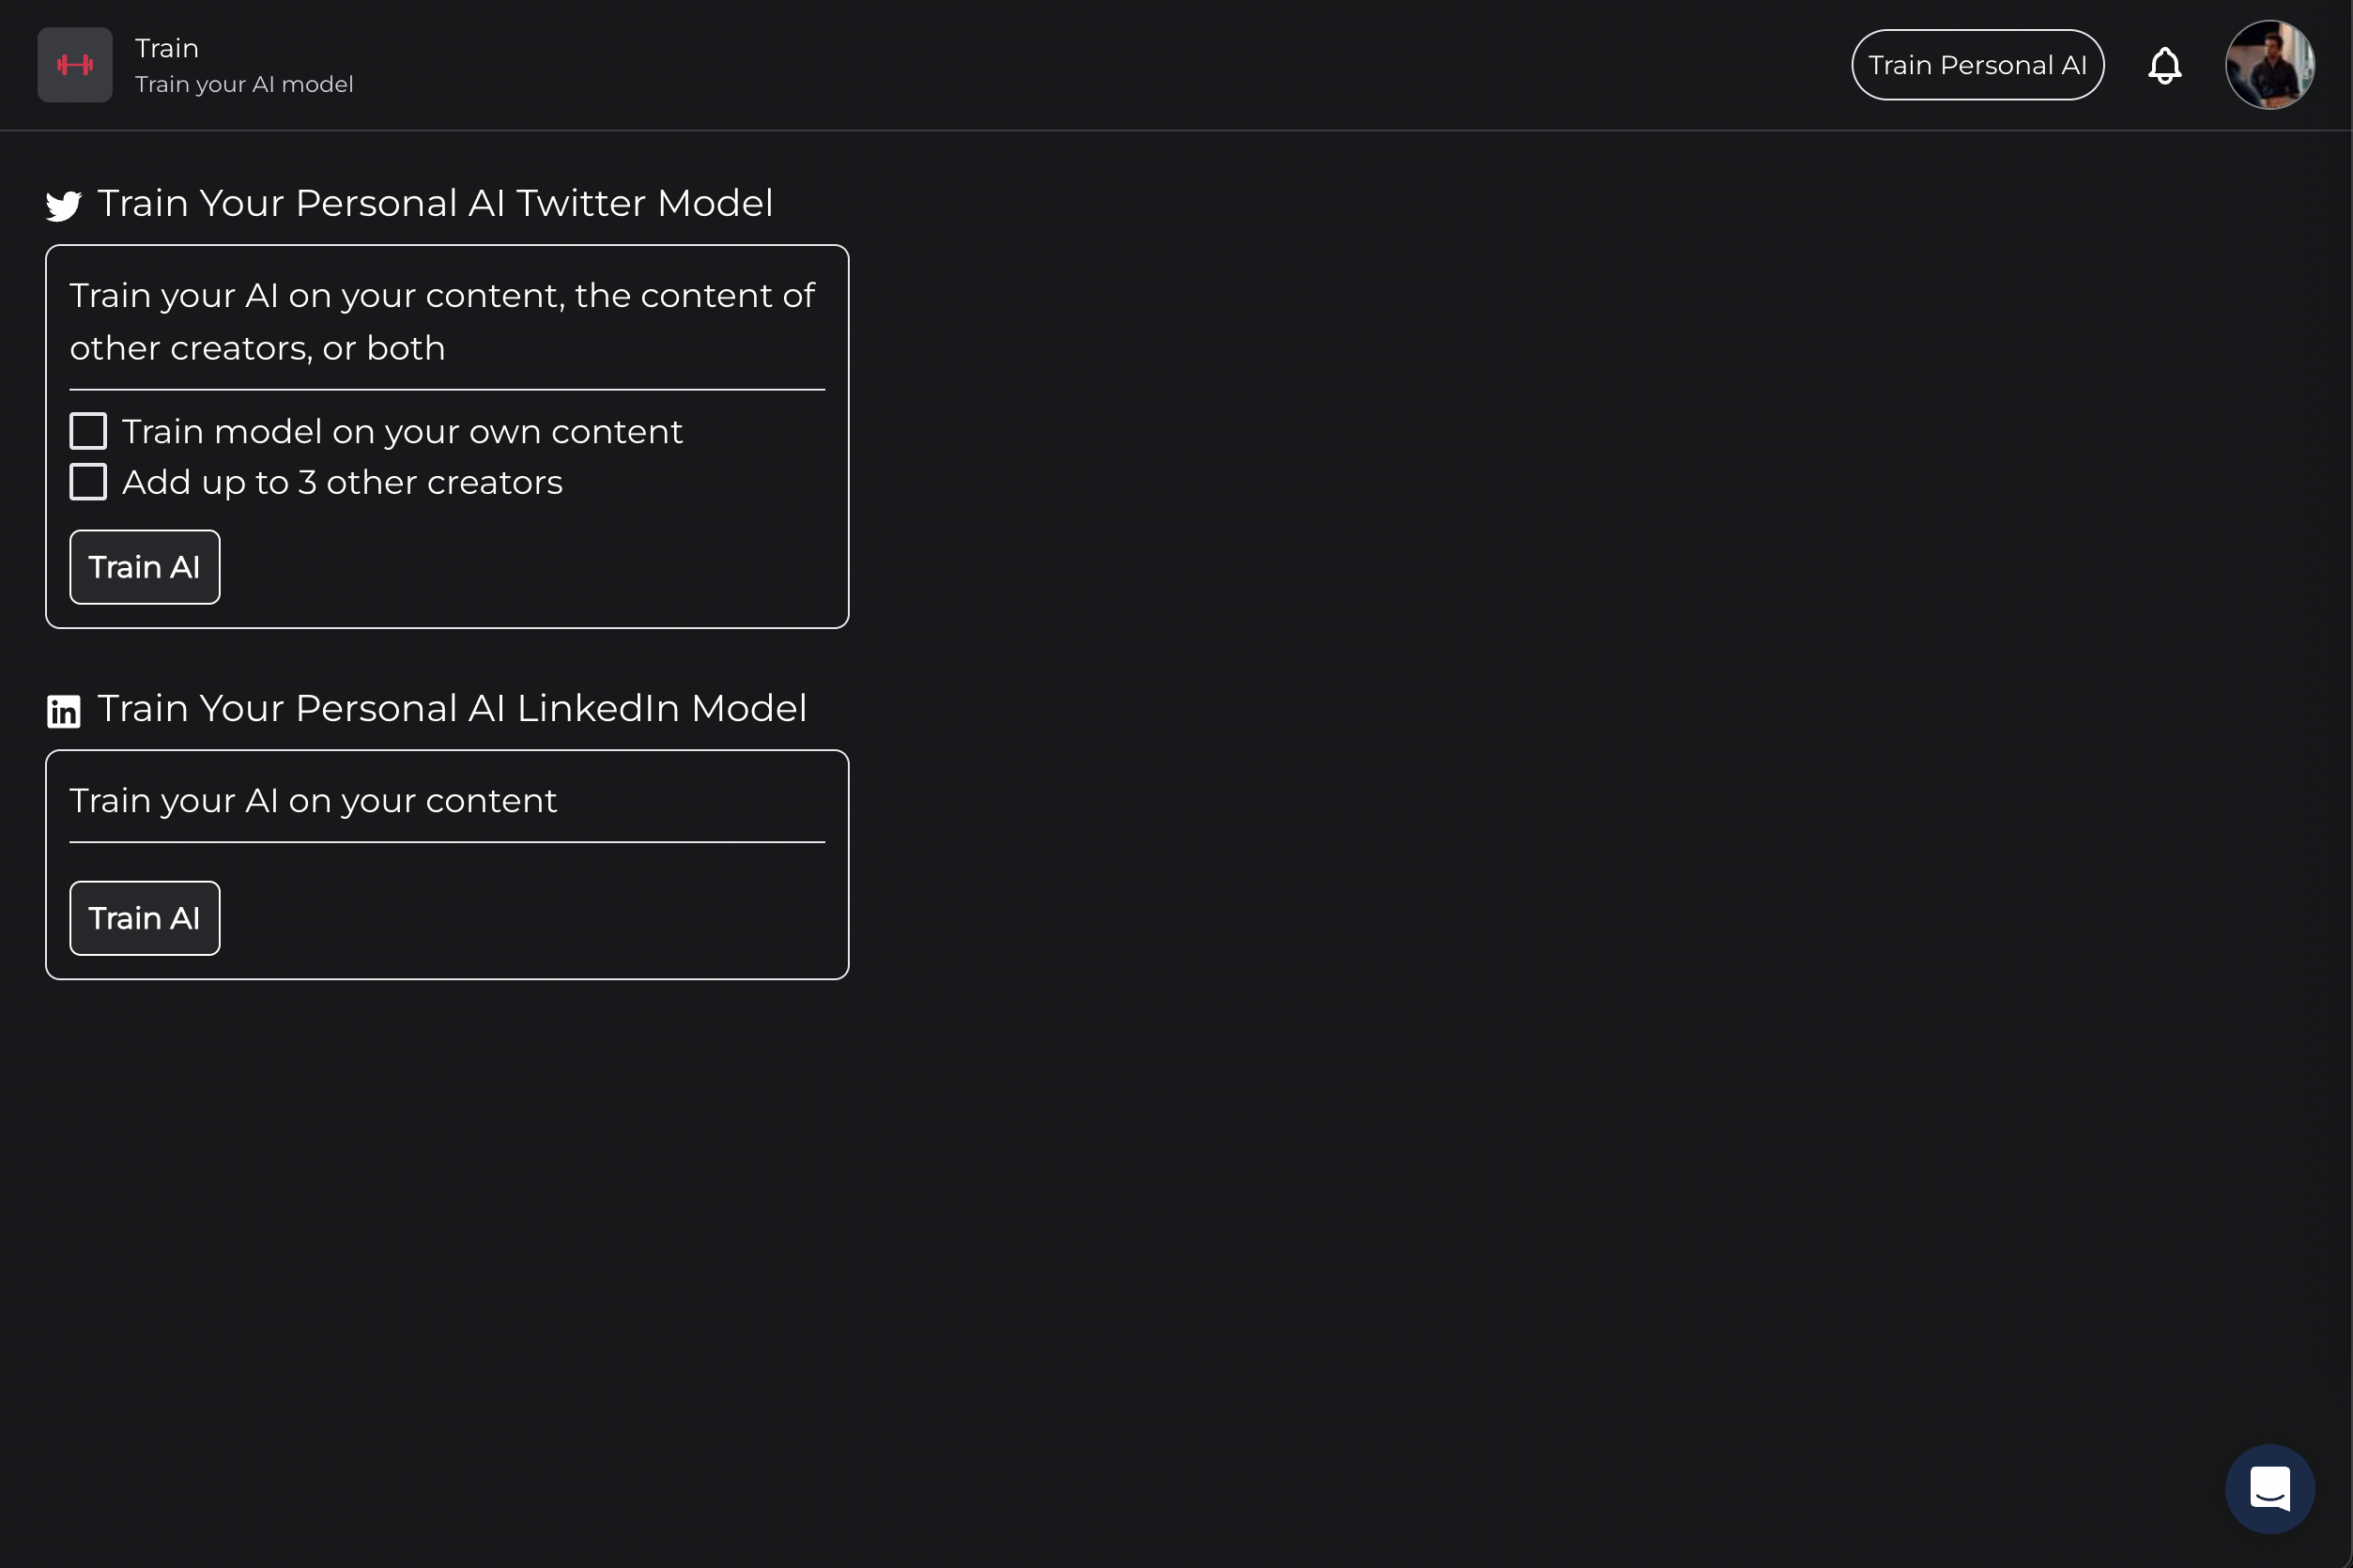
Task: Click the Train page title
Action: [x=167, y=48]
